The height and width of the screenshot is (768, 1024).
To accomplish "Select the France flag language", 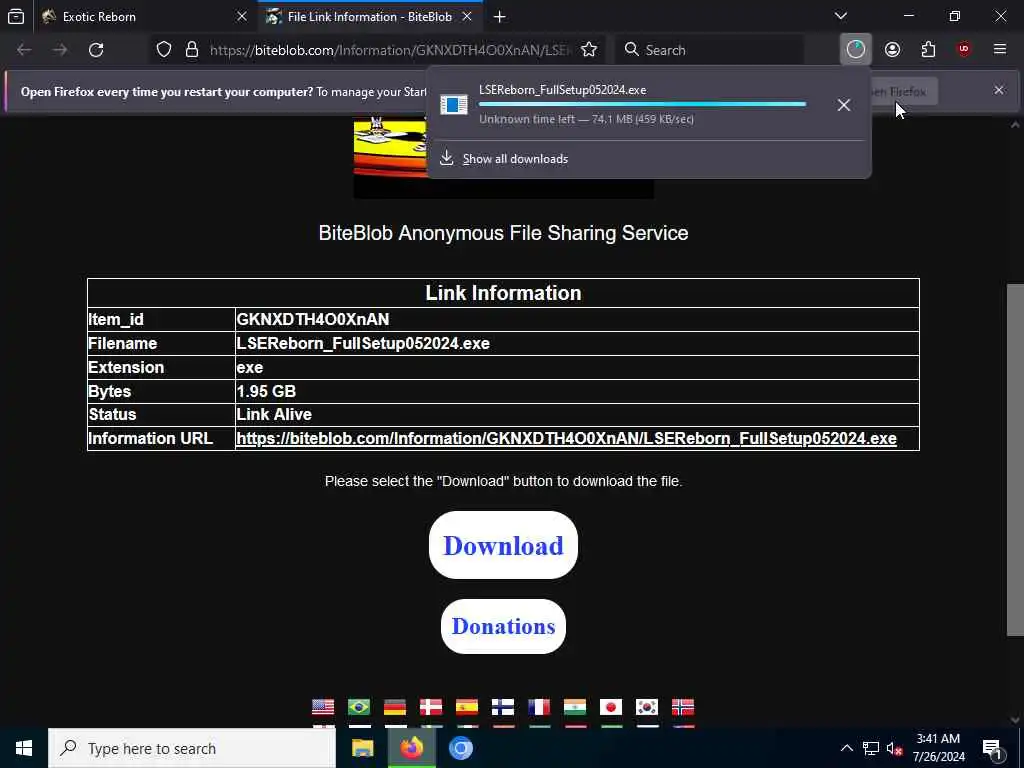I will 539,707.
